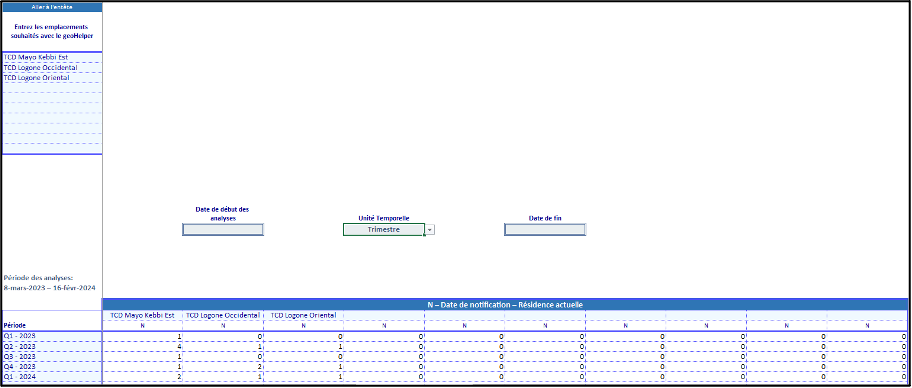Click value 1 for Q2 - 2023 Logone Oriental
912x388 pixels.
pyautogui.click(x=303, y=346)
